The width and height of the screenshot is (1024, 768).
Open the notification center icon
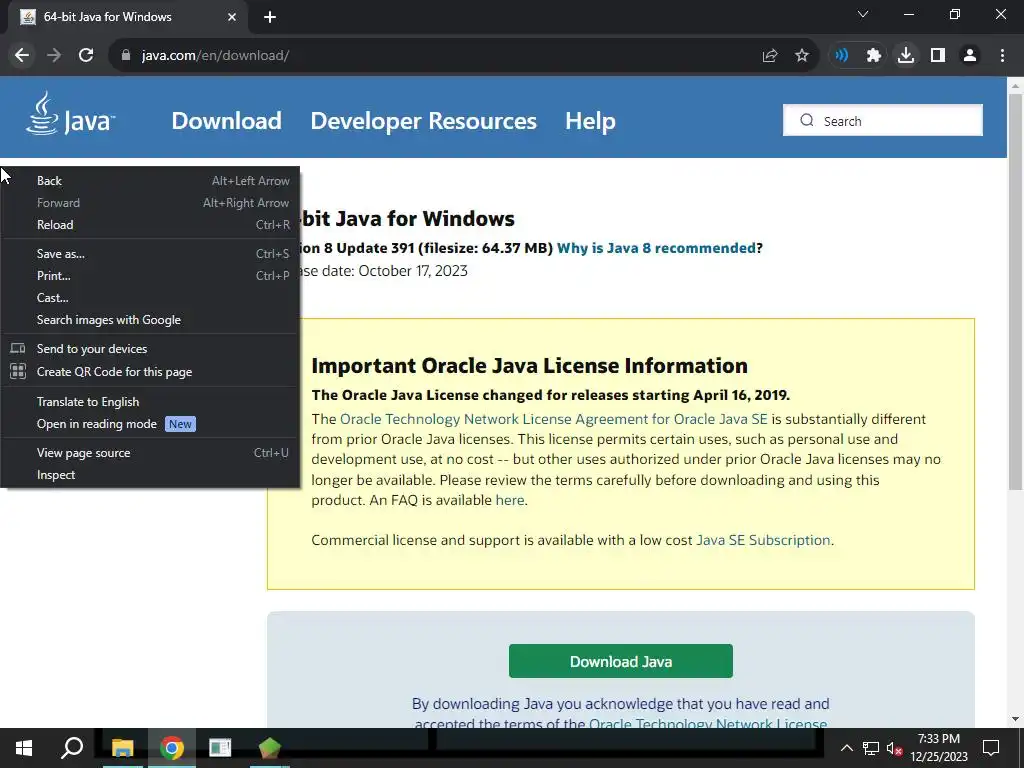coord(991,748)
